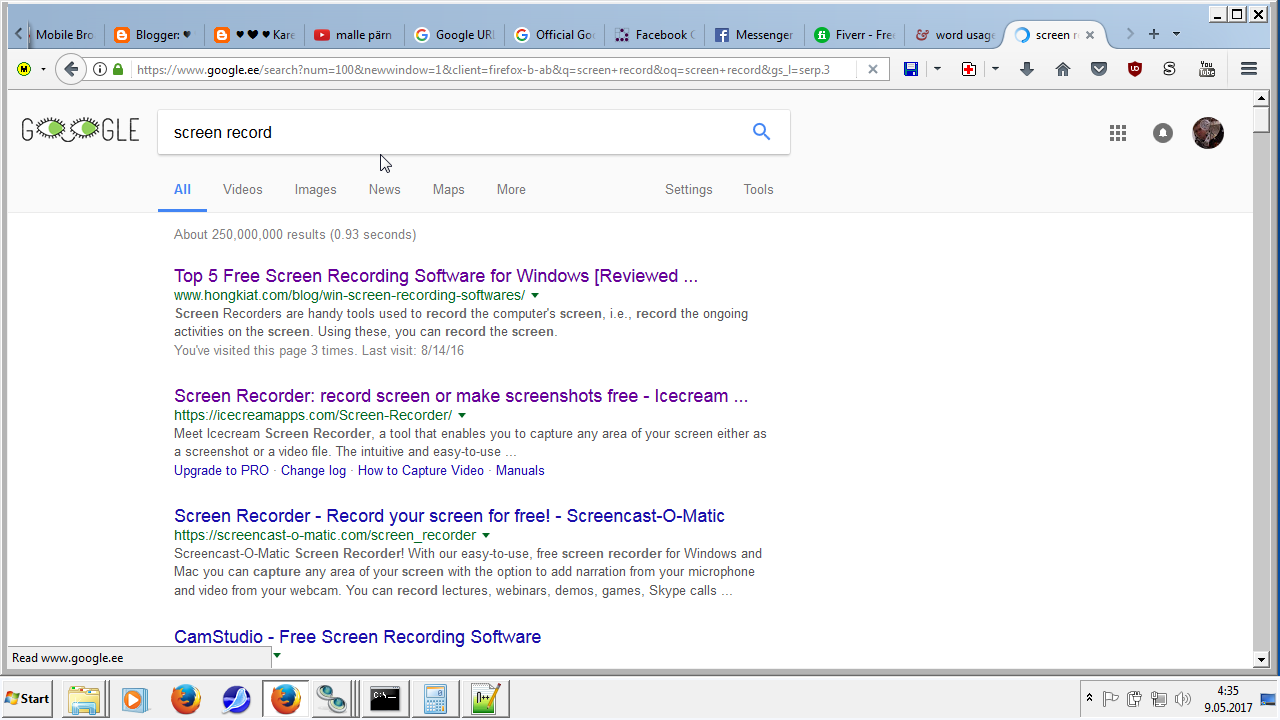Open the calculator from taskbar
Screen dimensions: 1280x720
435,698
